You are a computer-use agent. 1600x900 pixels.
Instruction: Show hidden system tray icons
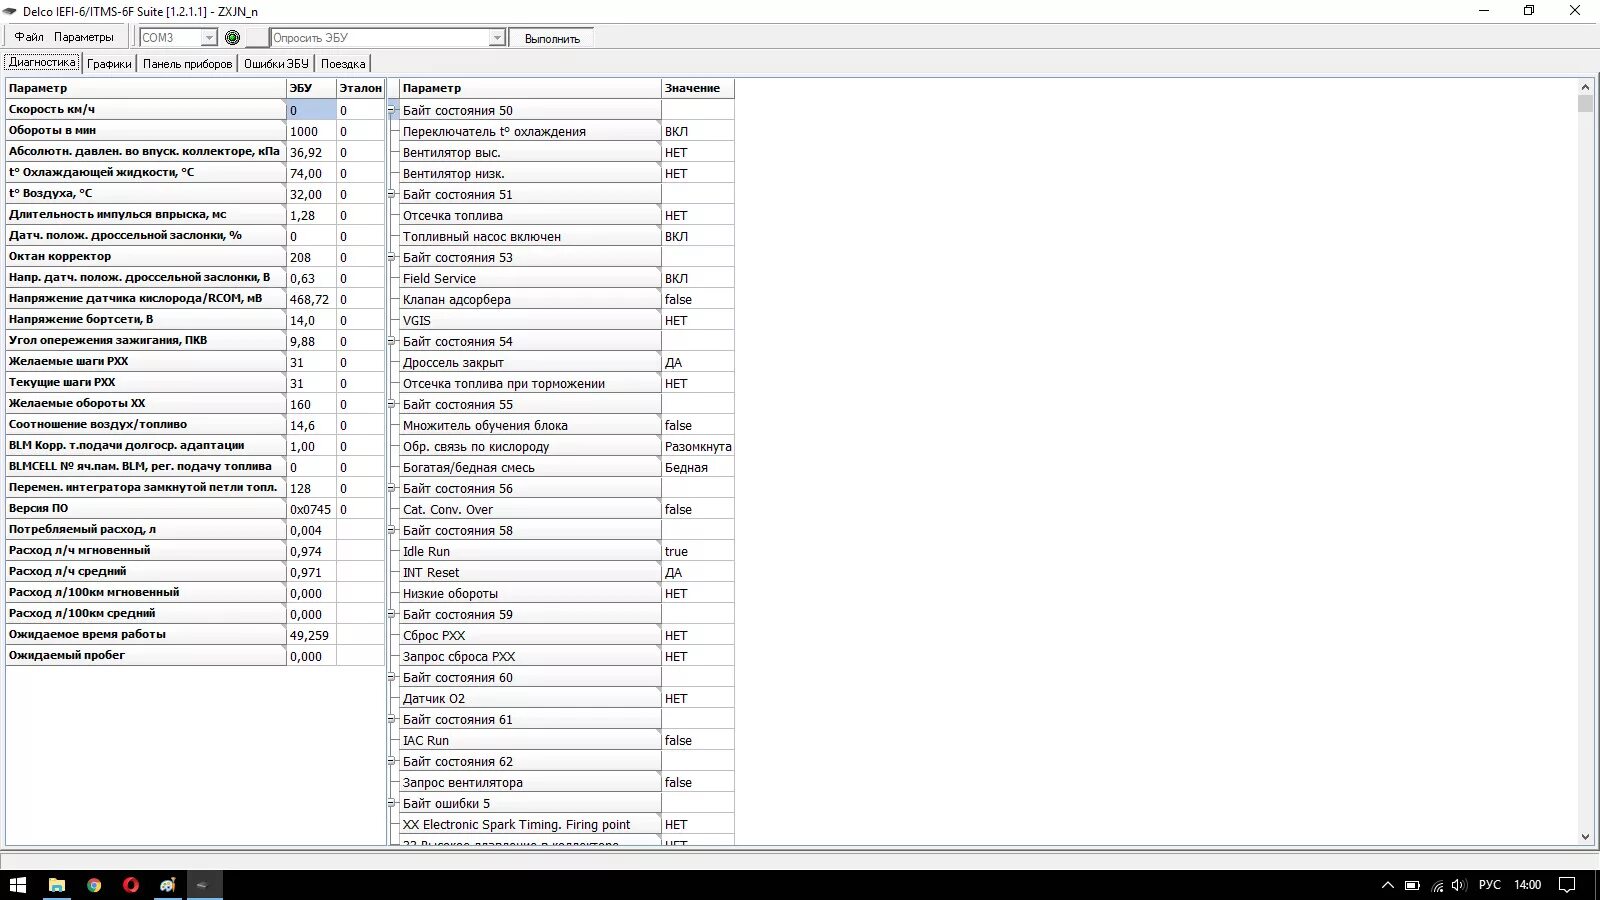coord(1388,885)
